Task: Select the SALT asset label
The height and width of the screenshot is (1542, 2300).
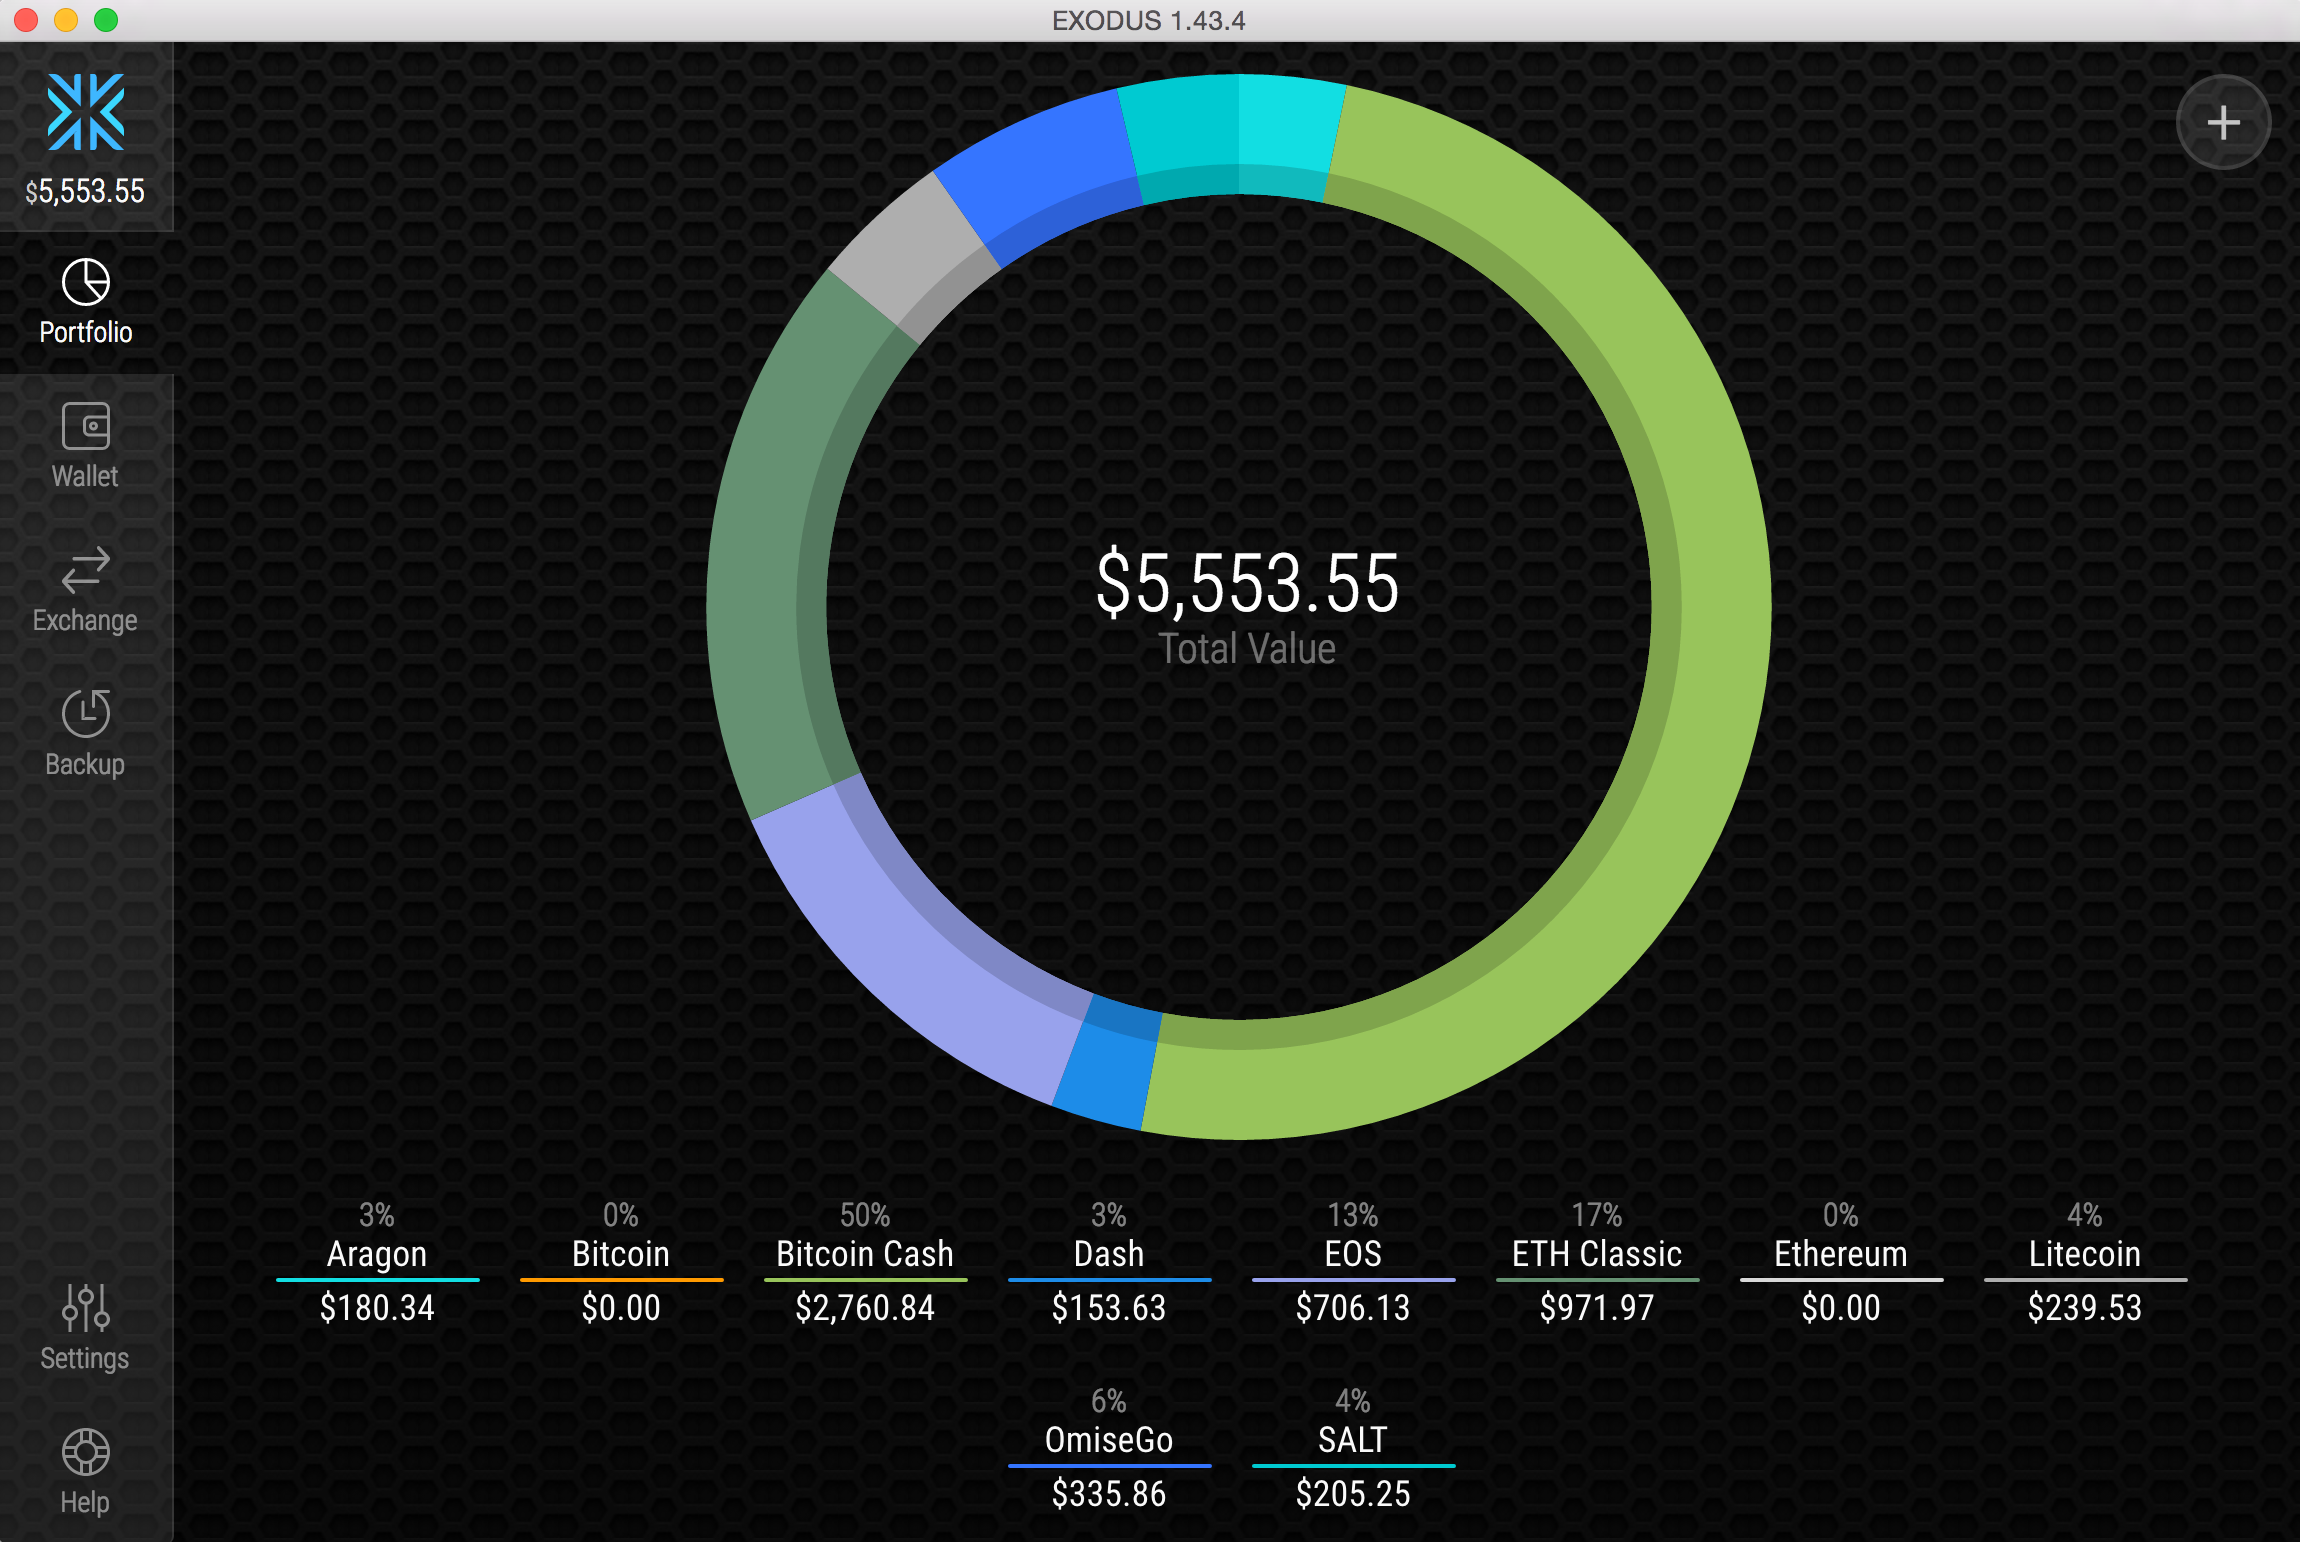Action: pyautogui.click(x=1353, y=1440)
